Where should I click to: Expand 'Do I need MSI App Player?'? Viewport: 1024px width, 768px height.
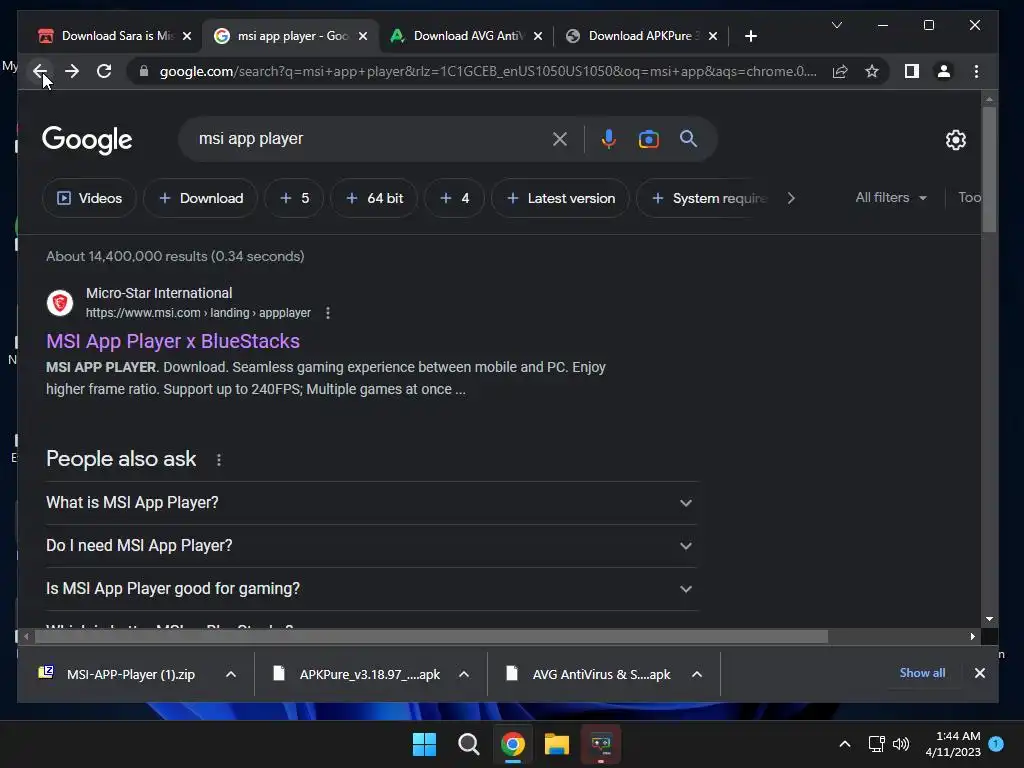[x=372, y=546]
